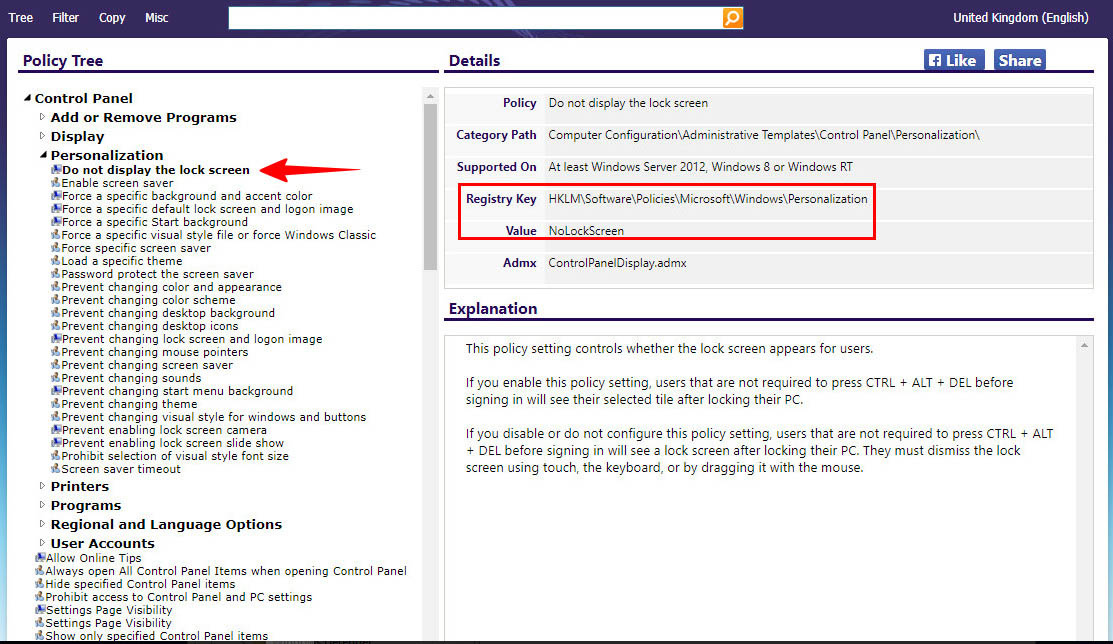Click the policy tree scroll up arrow

(x=430, y=96)
